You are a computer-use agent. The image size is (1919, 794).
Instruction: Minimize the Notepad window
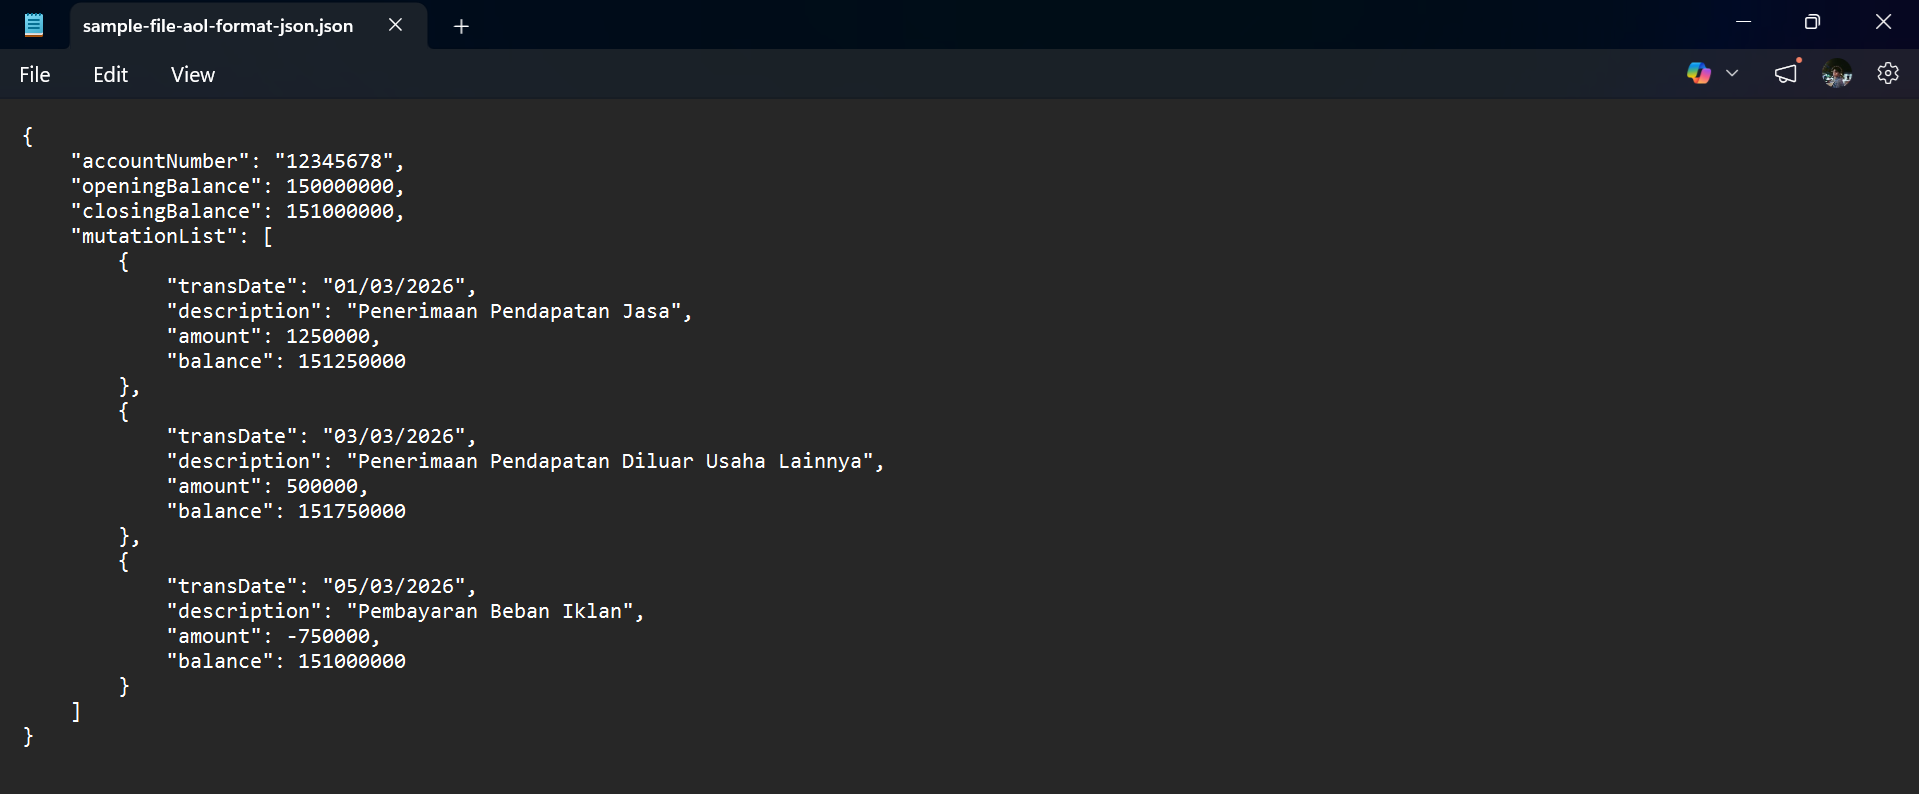(1743, 22)
